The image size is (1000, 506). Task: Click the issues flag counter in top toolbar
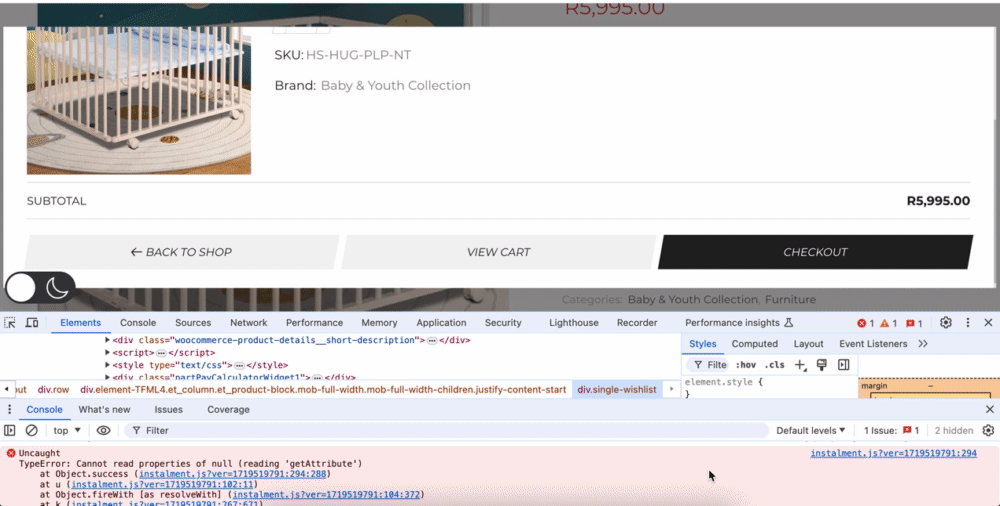pyautogui.click(x=914, y=324)
